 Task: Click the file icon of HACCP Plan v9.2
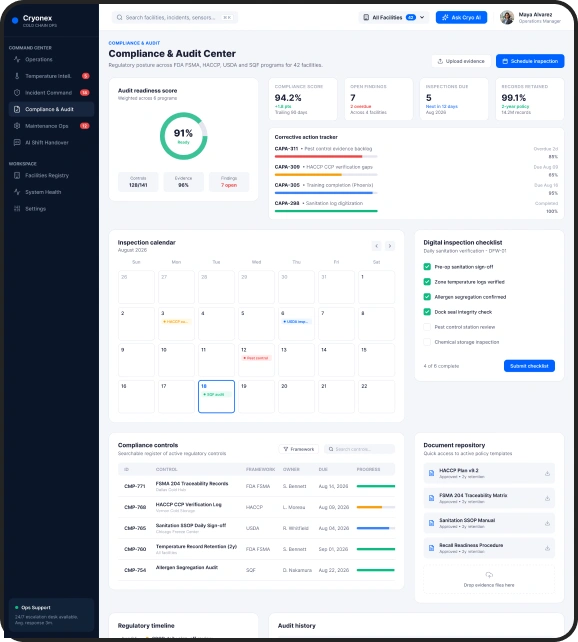pos(431,473)
